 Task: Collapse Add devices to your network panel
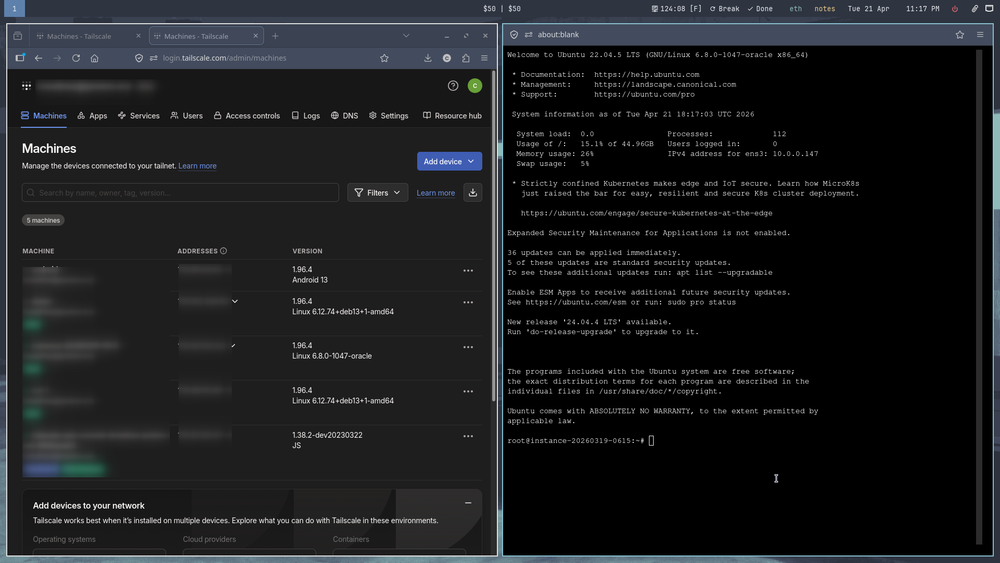click(x=468, y=503)
